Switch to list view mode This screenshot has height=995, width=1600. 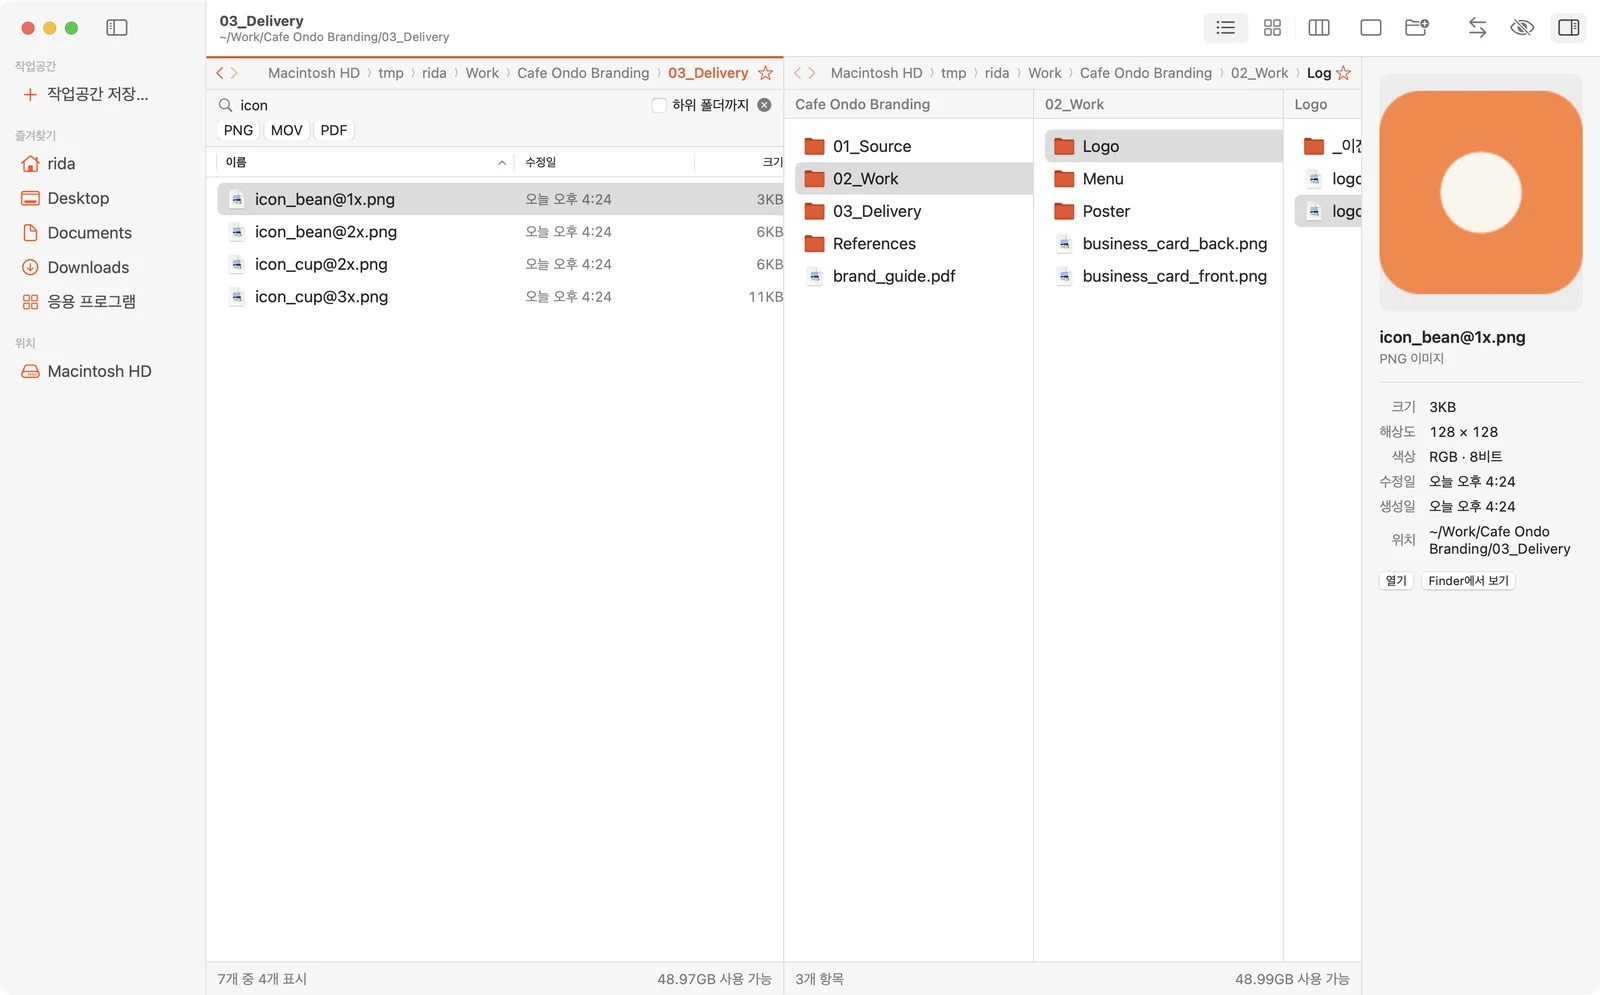click(1225, 28)
